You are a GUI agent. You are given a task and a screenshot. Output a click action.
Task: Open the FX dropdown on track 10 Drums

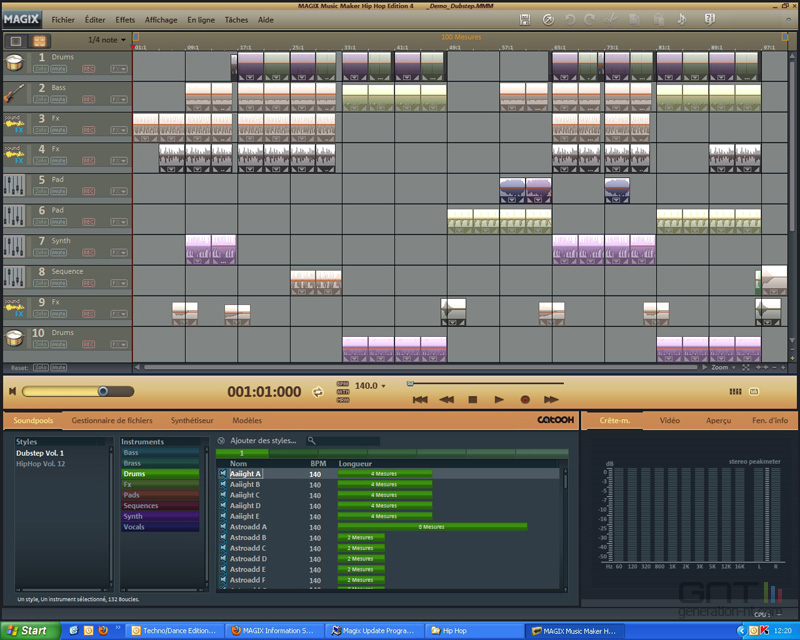click(x=119, y=344)
